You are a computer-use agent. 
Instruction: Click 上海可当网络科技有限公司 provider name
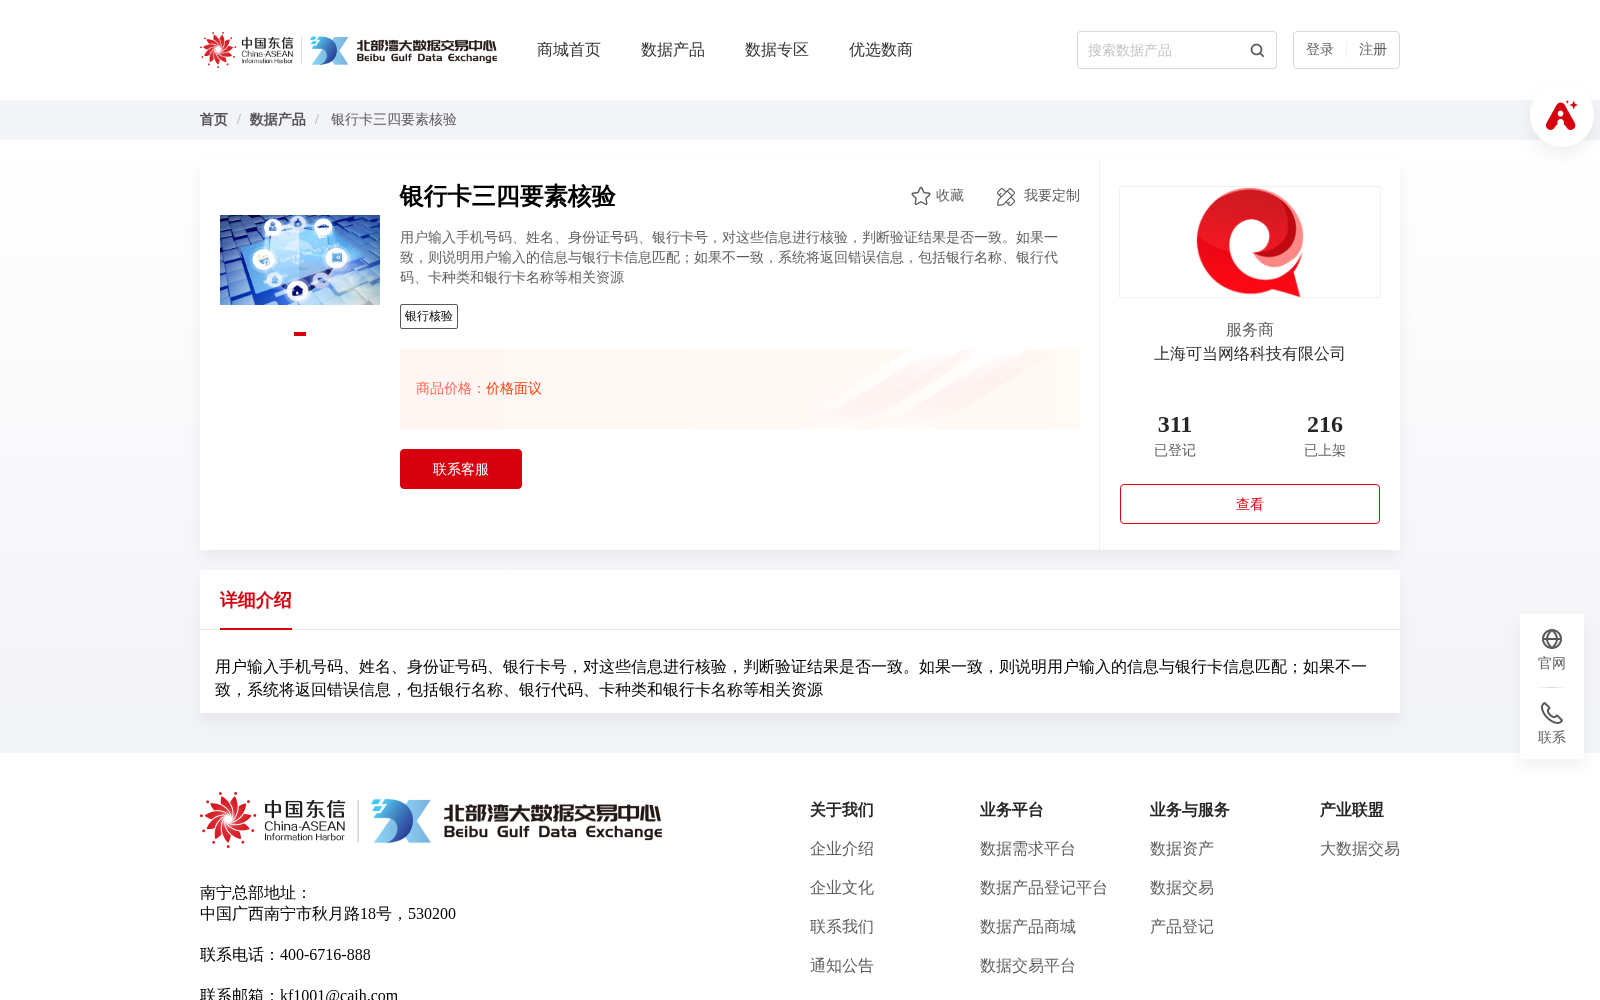click(1250, 354)
